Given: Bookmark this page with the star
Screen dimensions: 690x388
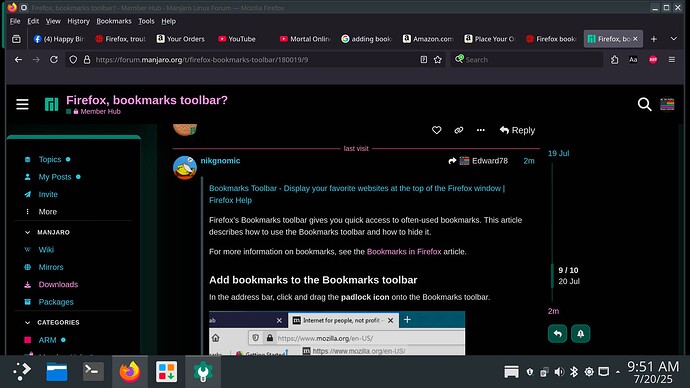Looking at the screenshot, I should 437,59.
